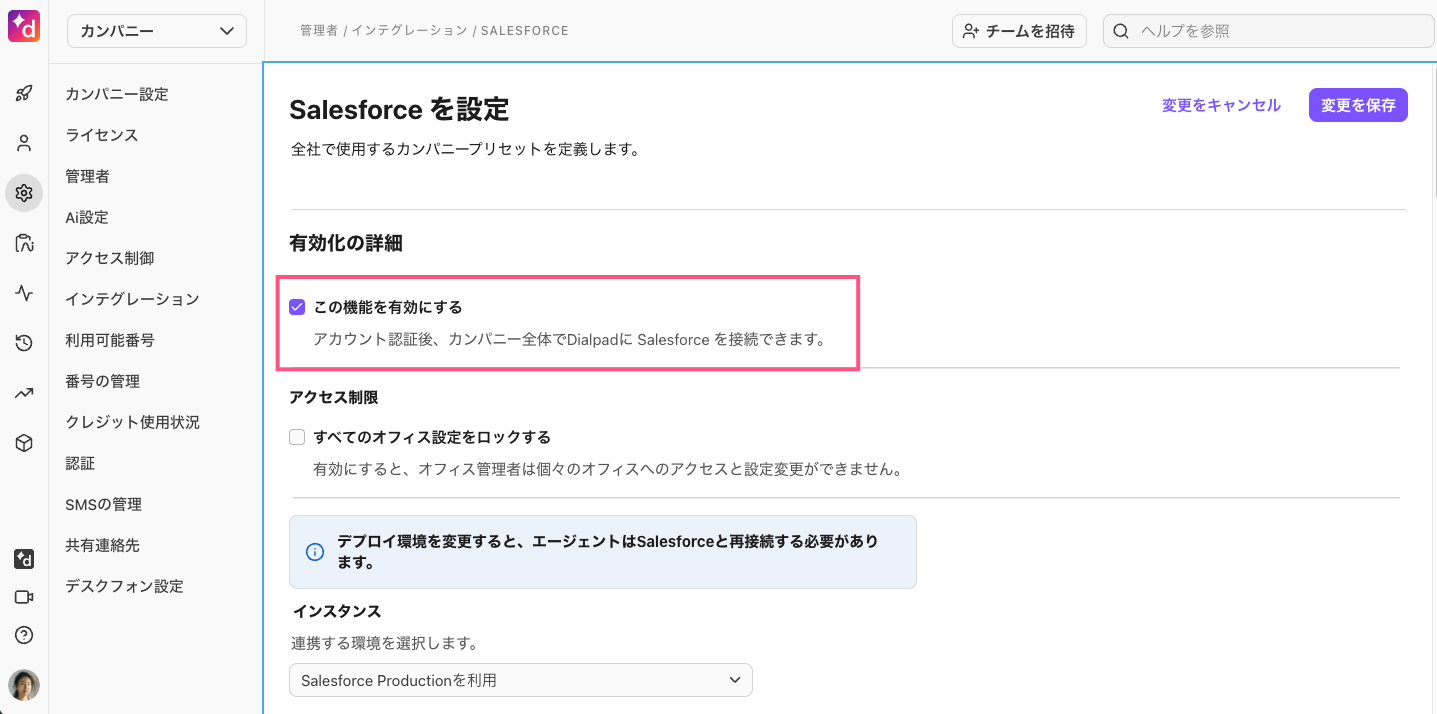
Task: Click the 変更を保存 button
Action: pos(1358,105)
